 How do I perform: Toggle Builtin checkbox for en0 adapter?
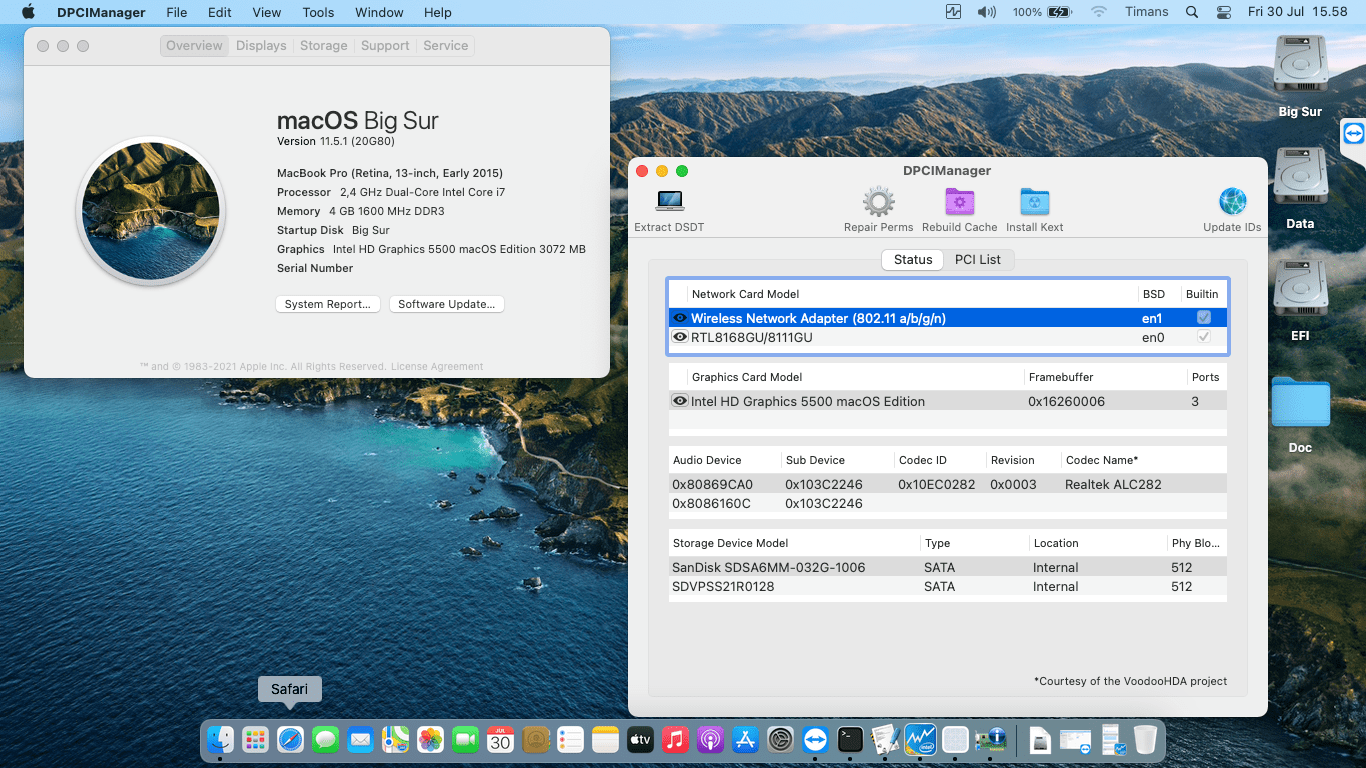click(1204, 337)
